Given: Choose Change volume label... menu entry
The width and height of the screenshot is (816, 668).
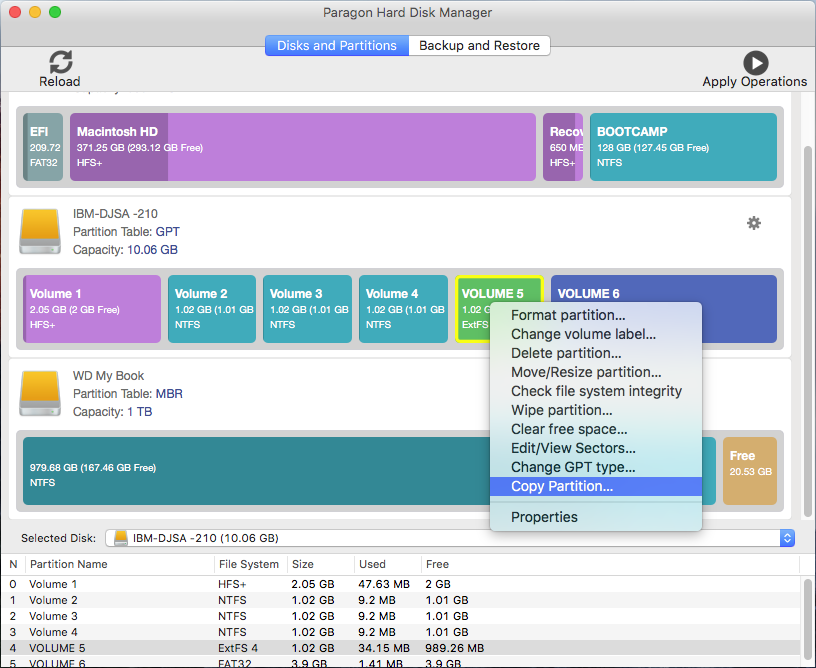Looking at the screenshot, I should pos(596,334).
